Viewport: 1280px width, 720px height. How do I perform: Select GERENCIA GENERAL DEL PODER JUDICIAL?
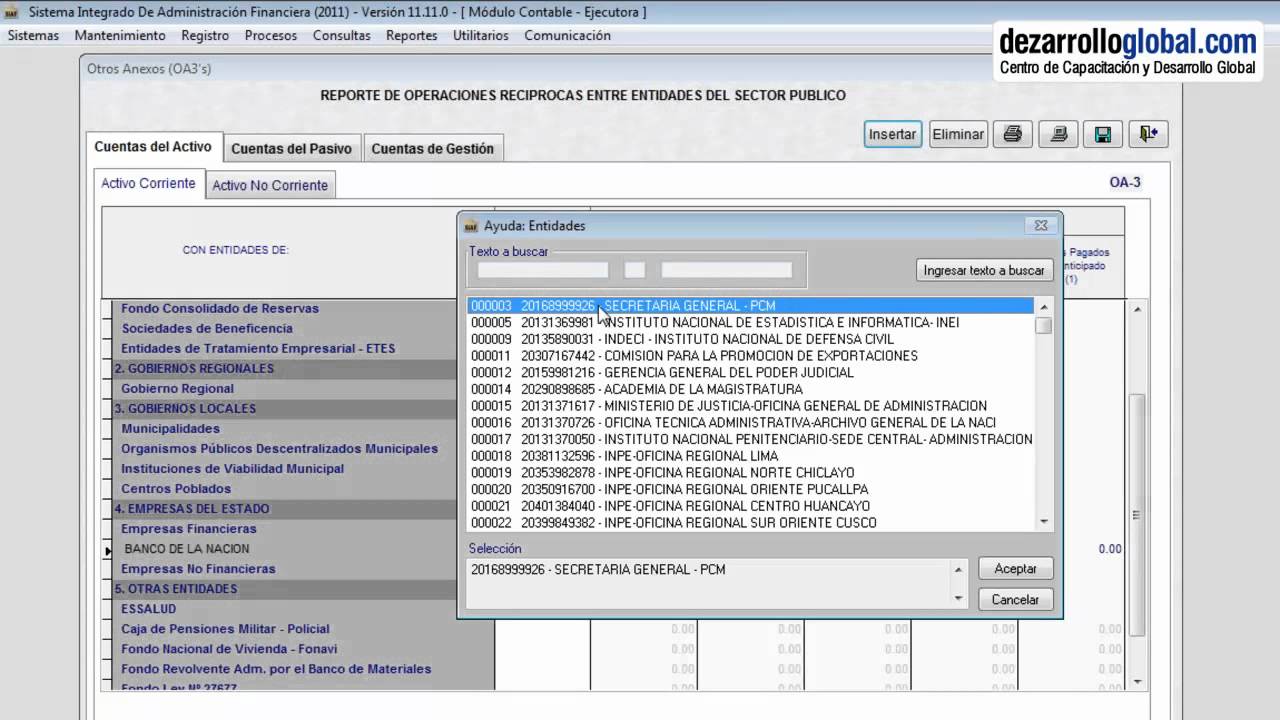[750, 372]
